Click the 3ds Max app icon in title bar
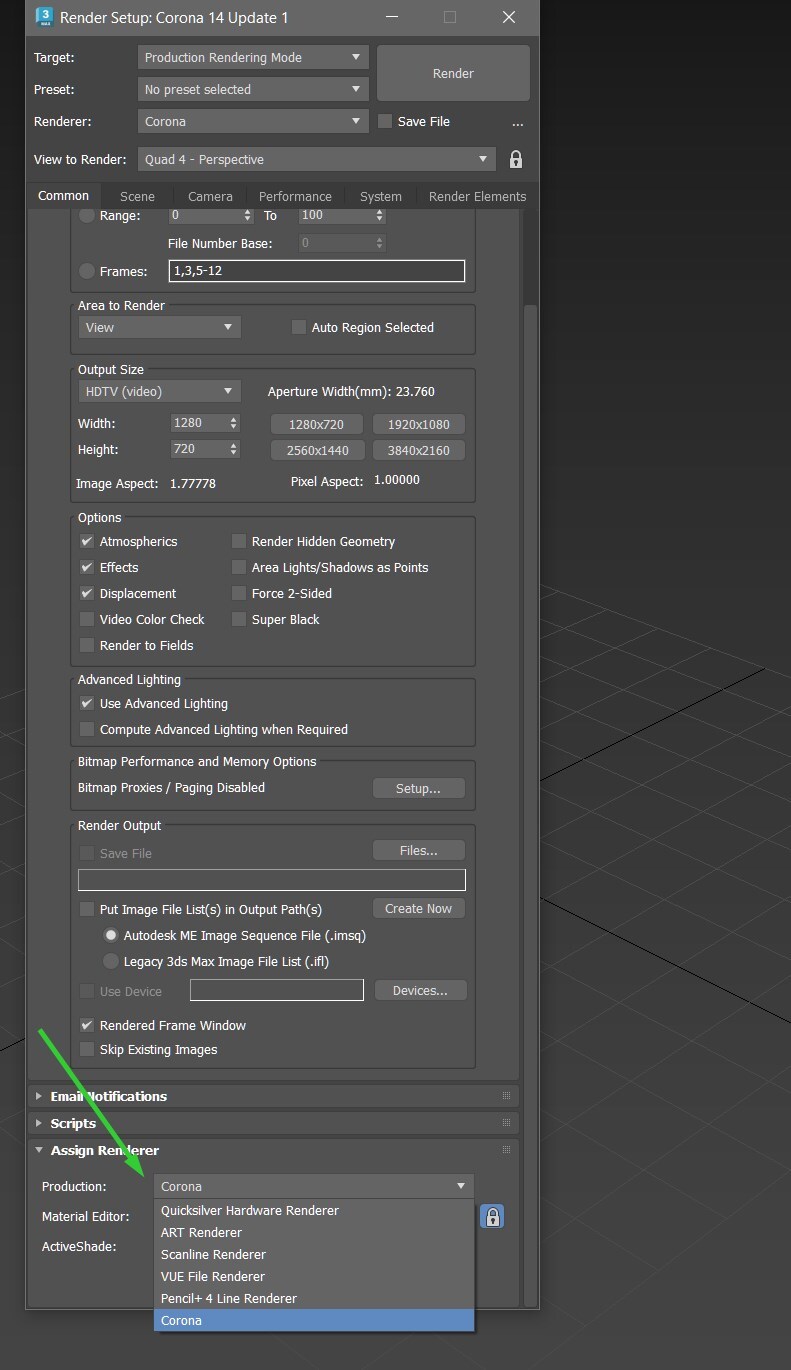The width and height of the screenshot is (791, 1370). pyautogui.click(x=43, y=17)
